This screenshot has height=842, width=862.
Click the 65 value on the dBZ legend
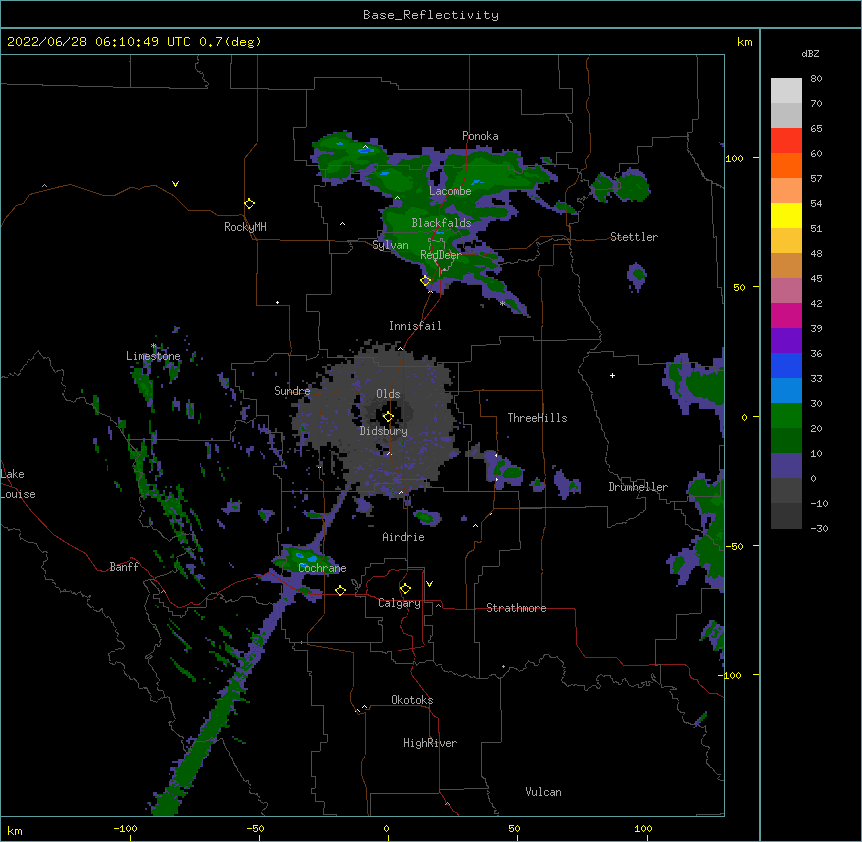click(x=816, y=129)
